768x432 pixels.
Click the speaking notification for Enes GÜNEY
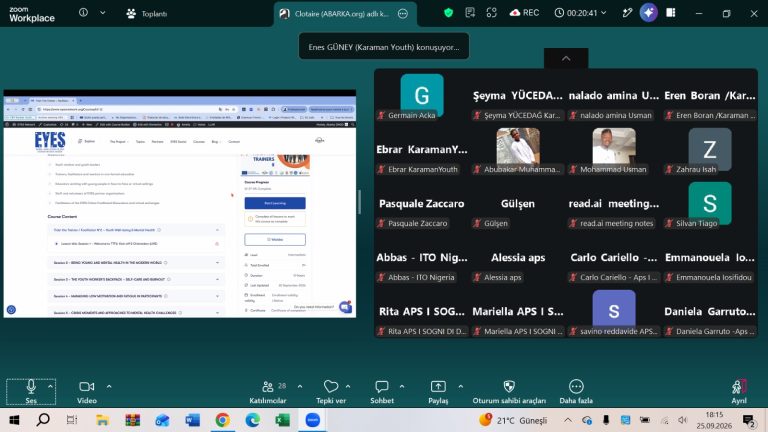click(384, 47)
